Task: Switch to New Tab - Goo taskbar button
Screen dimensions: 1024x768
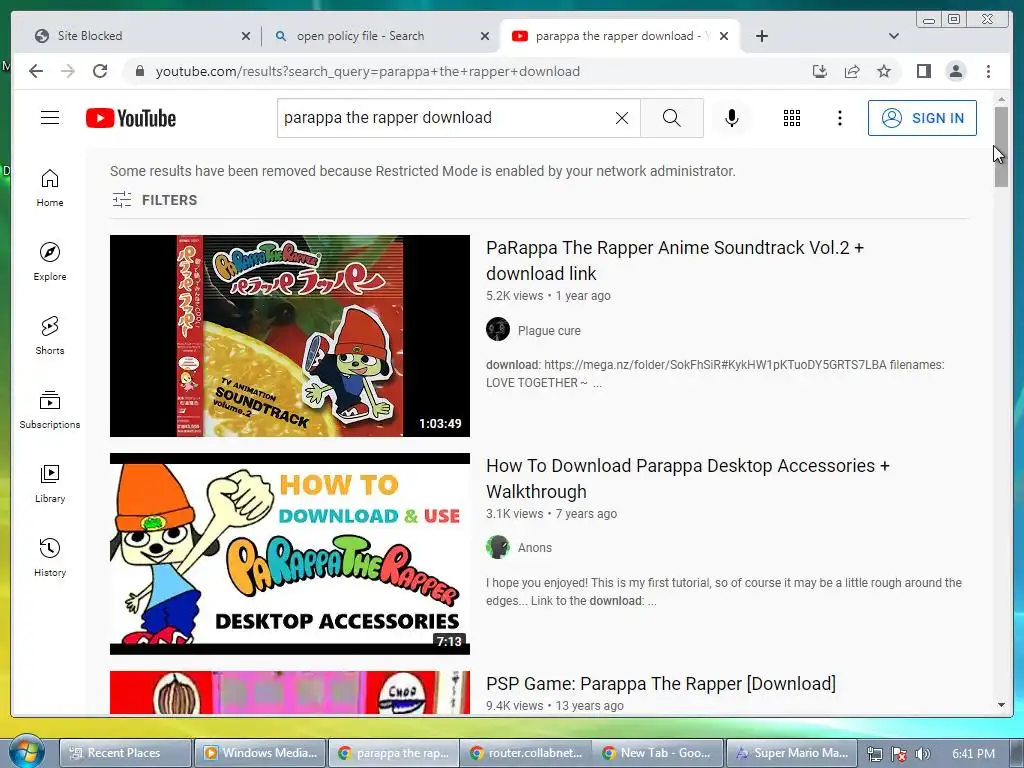Action: pos(659,753)
